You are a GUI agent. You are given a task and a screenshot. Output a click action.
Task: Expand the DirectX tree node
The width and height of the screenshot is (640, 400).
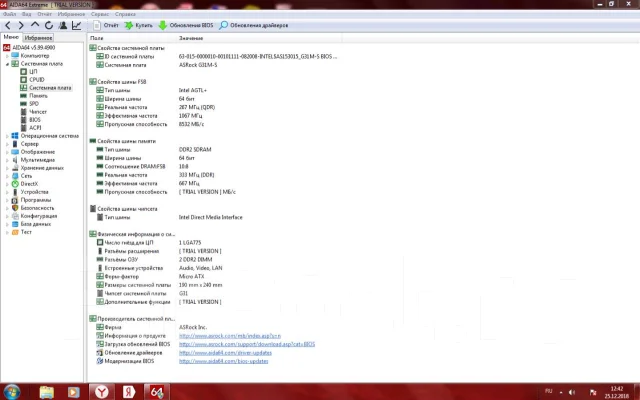tap(7, 184)
